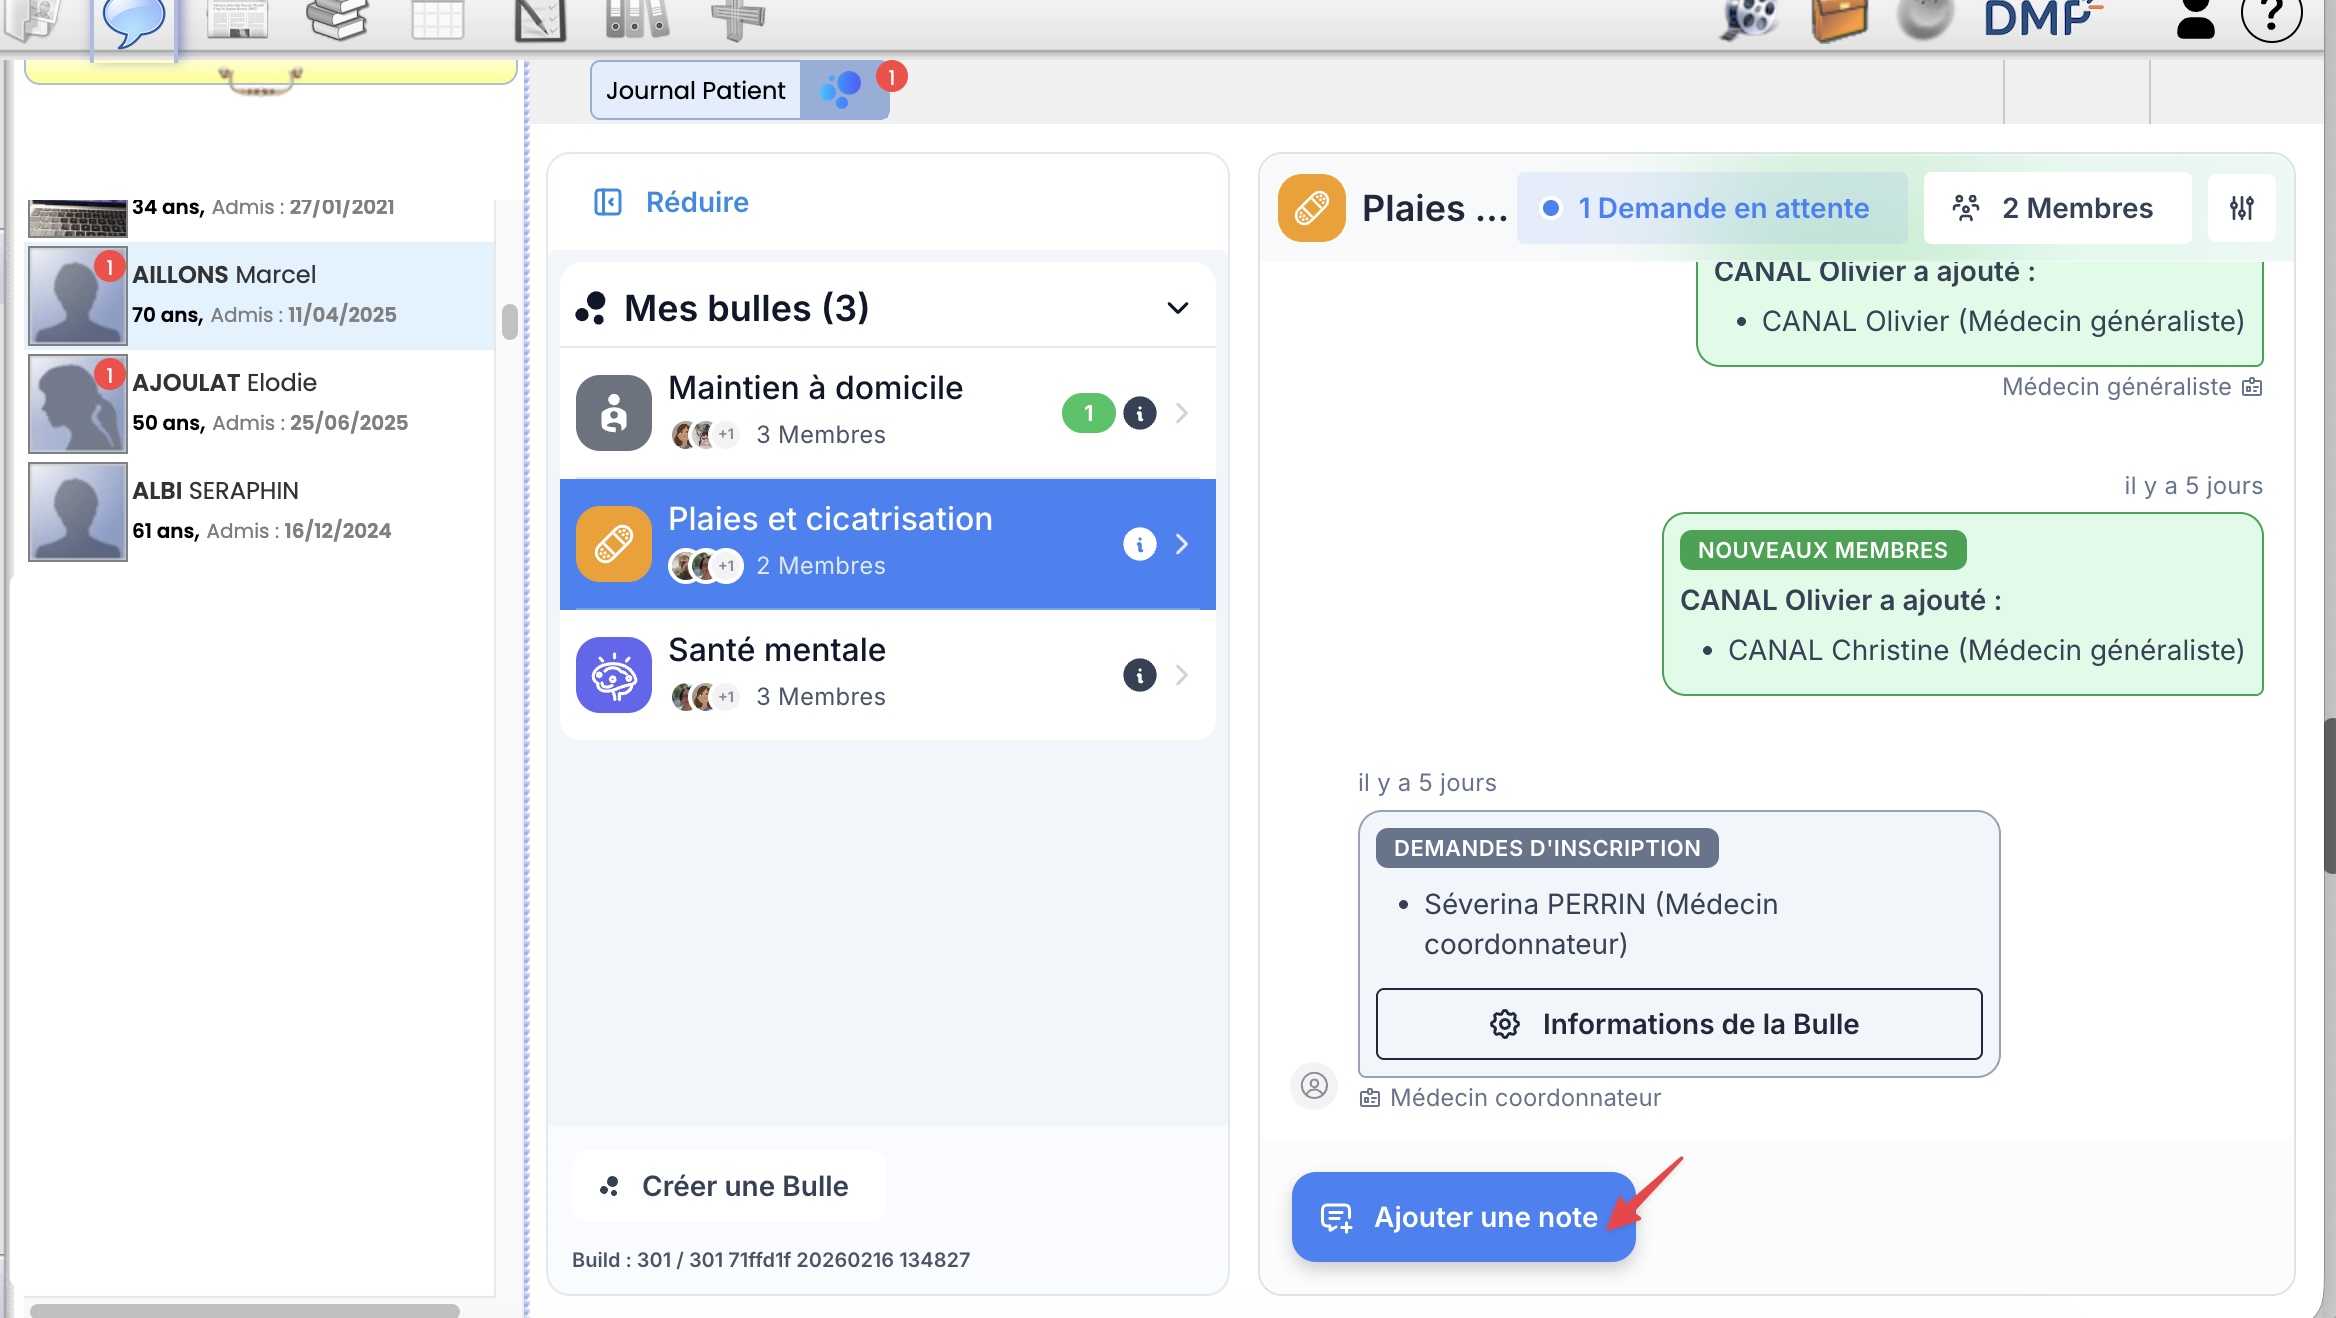The image size is (2336, 1318).
Task: Switch to the Journal Patient tab
Action: click(695, 90)
